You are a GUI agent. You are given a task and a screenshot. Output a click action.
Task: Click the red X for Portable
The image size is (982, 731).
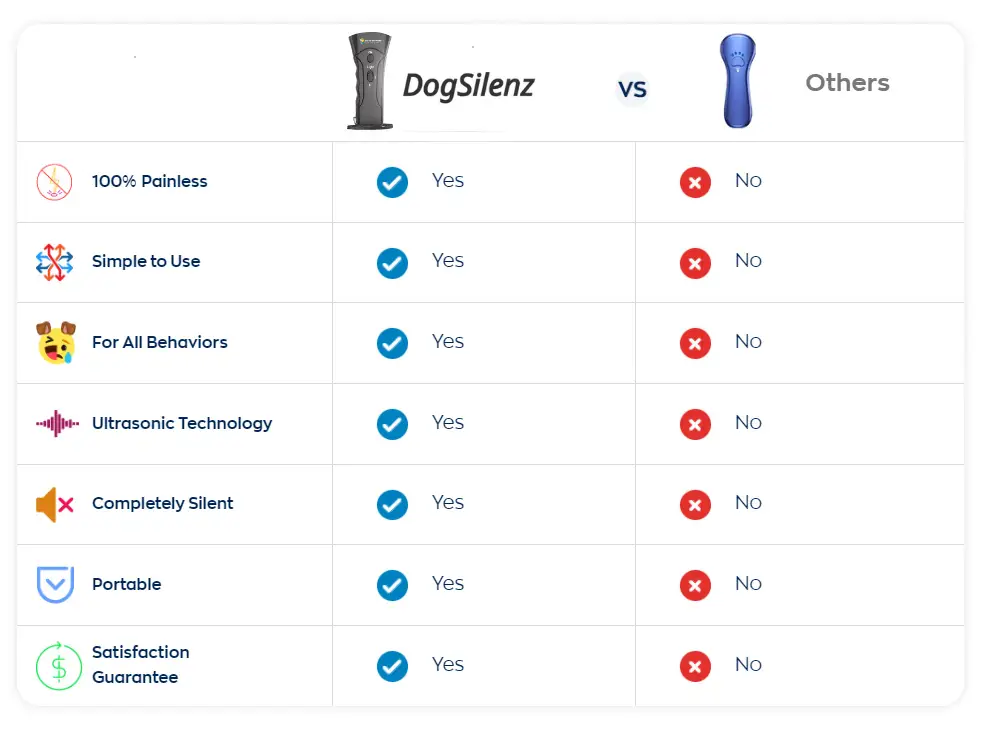(x=695, y=586)
